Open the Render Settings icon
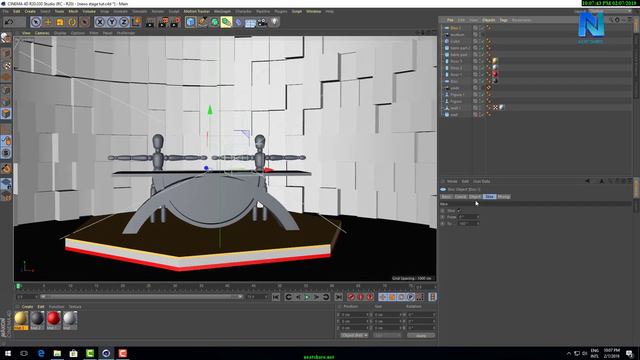The image size is (640, 360). point(176,22)
